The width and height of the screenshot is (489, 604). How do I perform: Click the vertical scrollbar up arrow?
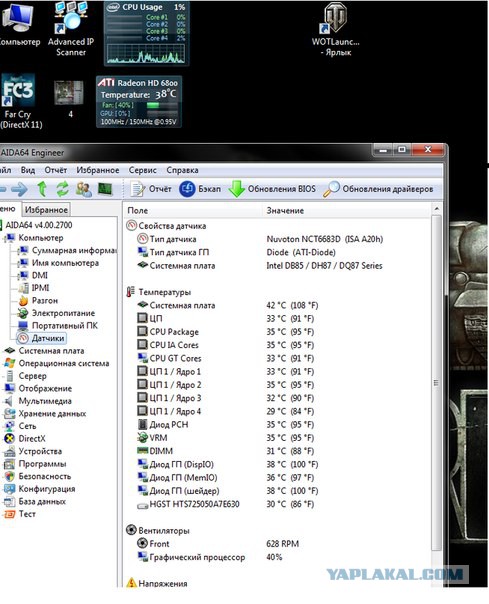click(437, 209)
